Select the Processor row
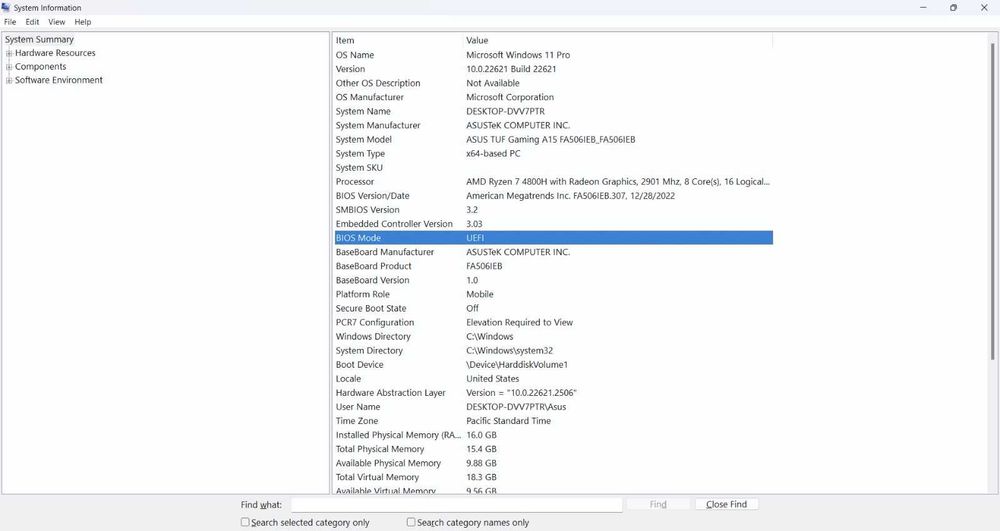The height and width of the screenshot is (531, 1000). pos(553,182)
